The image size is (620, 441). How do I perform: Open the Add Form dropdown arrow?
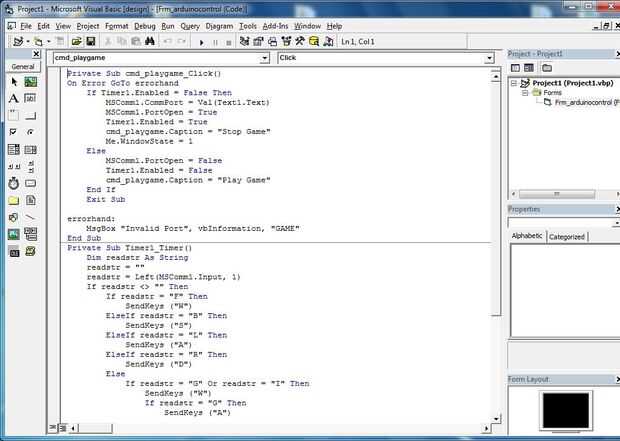coord(49,42)
